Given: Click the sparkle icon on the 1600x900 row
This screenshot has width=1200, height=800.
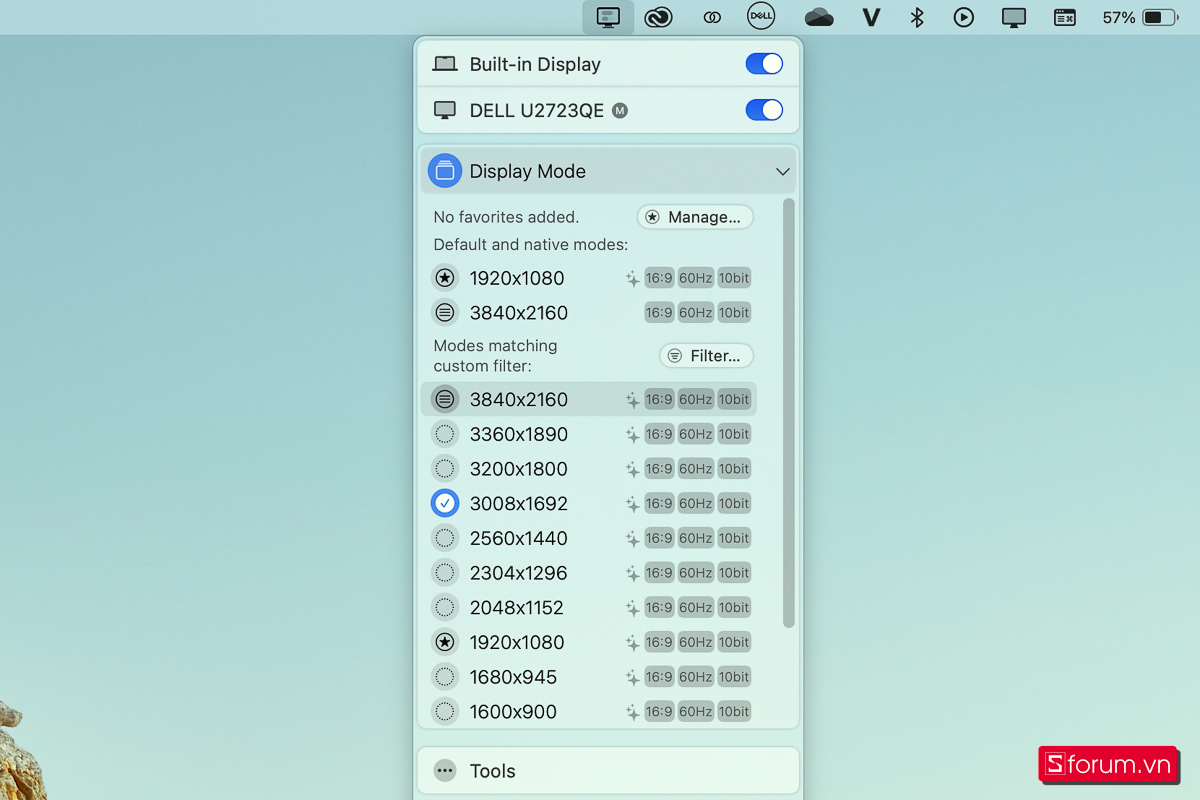Looking at the screenshot, I should [x=632, y=712].
